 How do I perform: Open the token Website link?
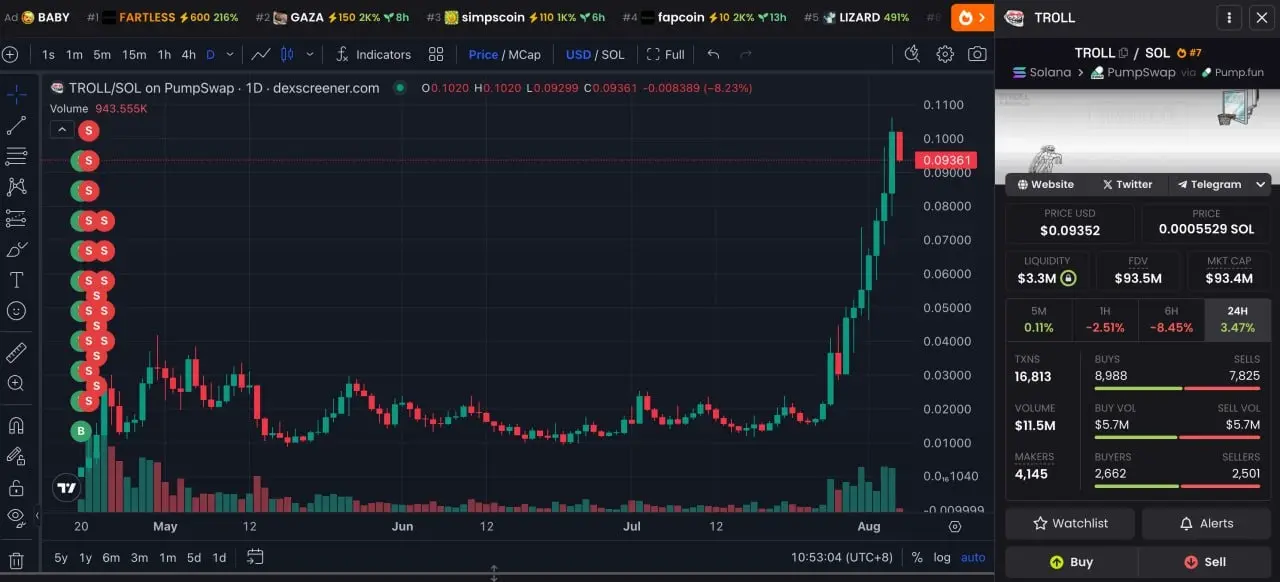pos(1046,184)
